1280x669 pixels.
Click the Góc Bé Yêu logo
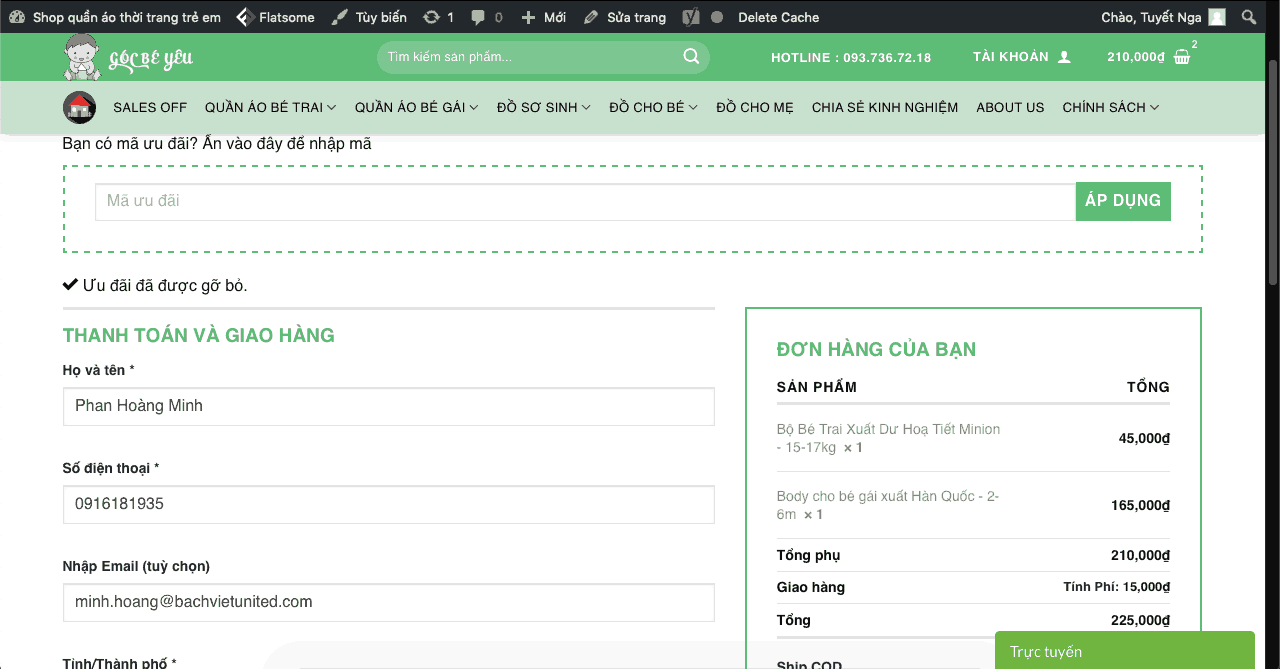point(128,58)
